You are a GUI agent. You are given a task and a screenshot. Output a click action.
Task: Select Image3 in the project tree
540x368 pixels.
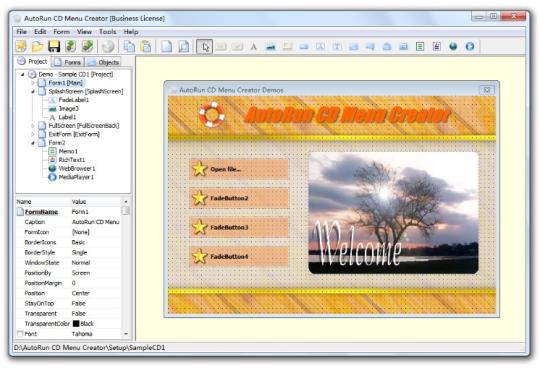(69, 108)
